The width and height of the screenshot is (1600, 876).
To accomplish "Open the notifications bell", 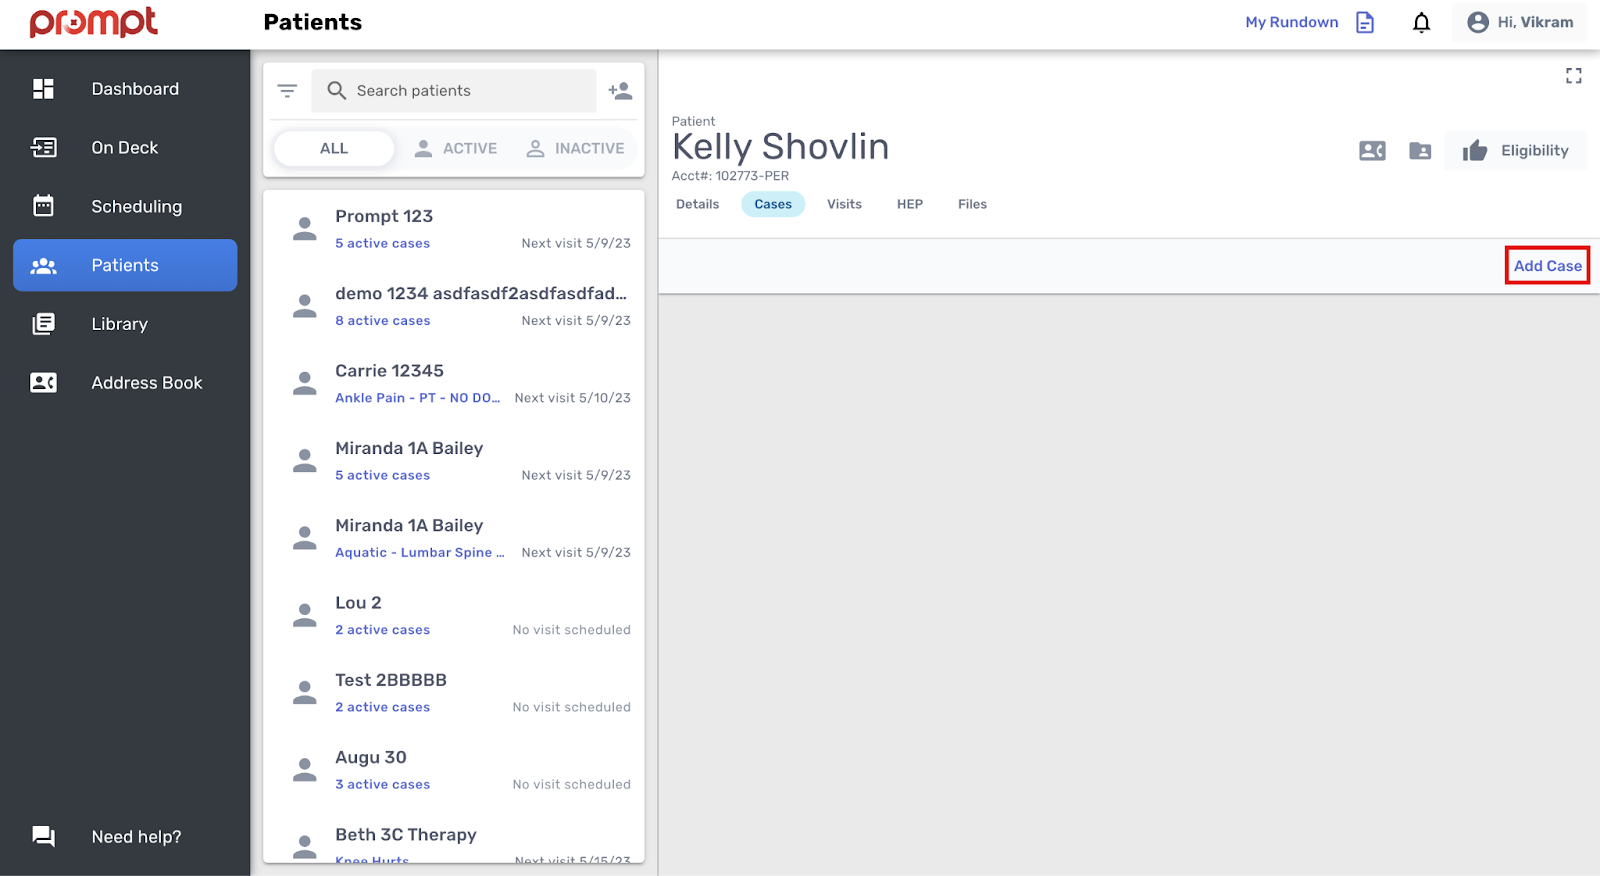I will [1421, 23].
